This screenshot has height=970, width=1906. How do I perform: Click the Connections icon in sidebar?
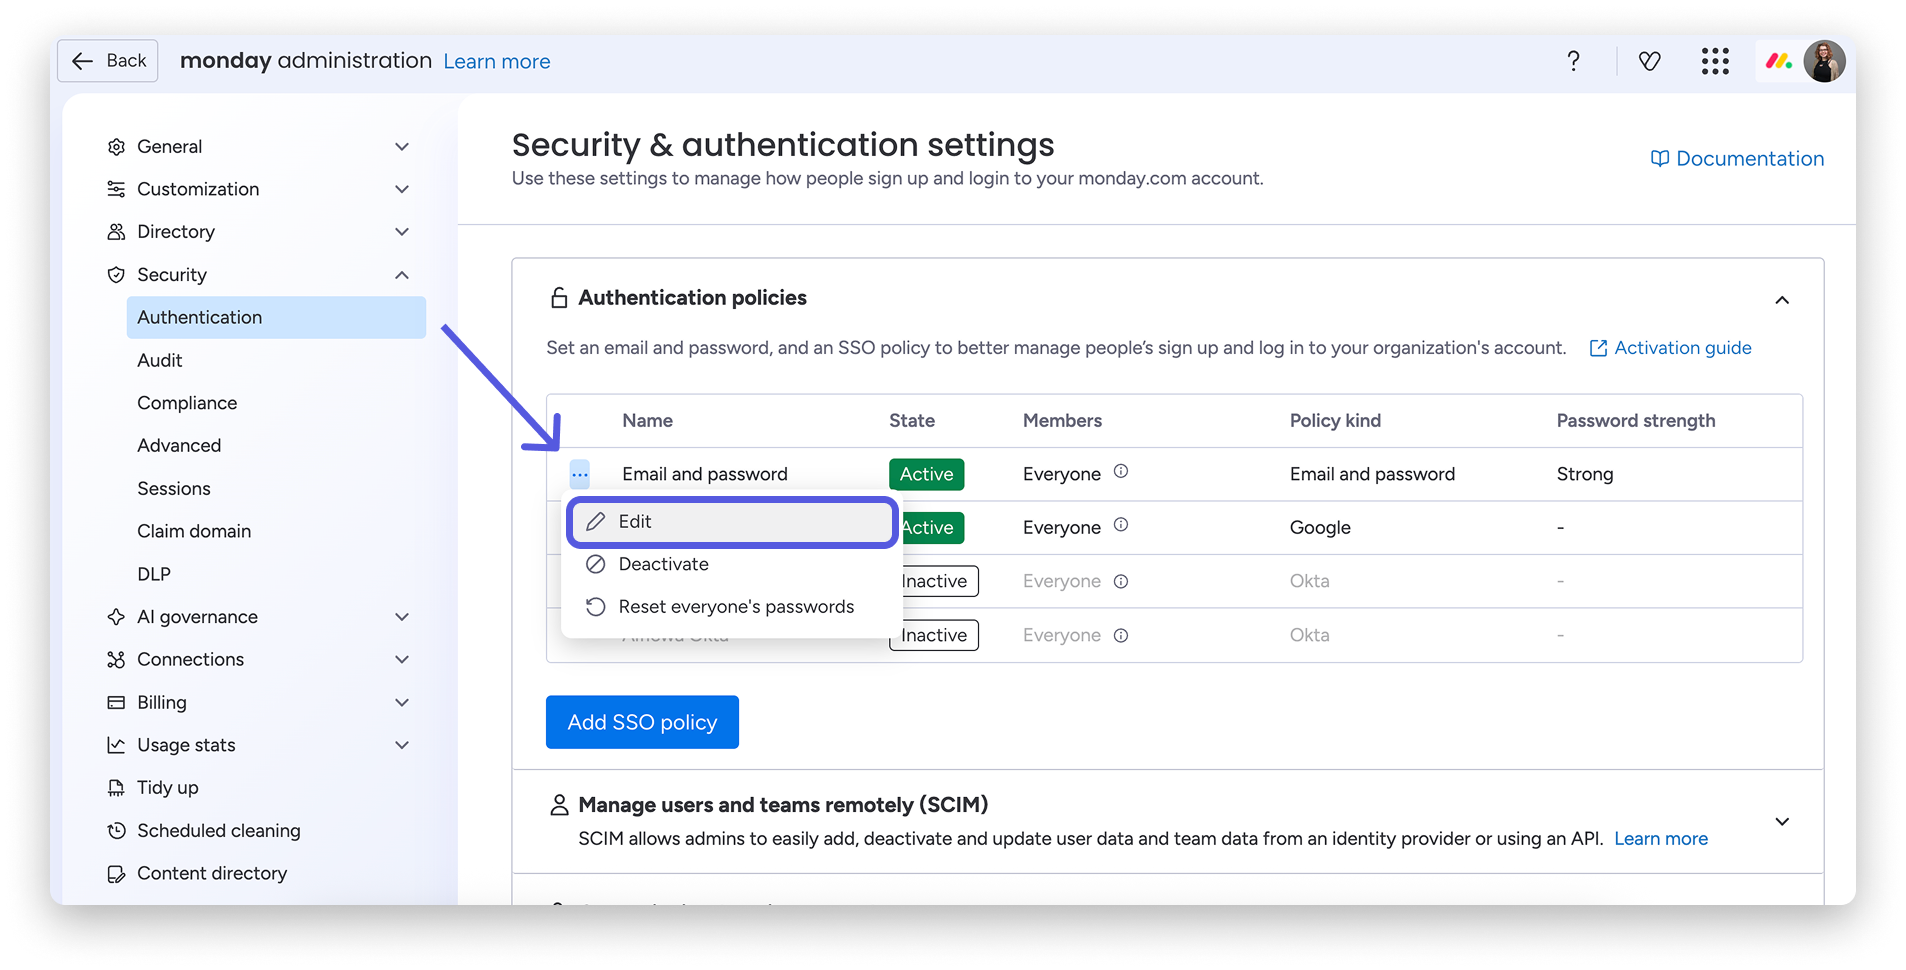(116, 660)
